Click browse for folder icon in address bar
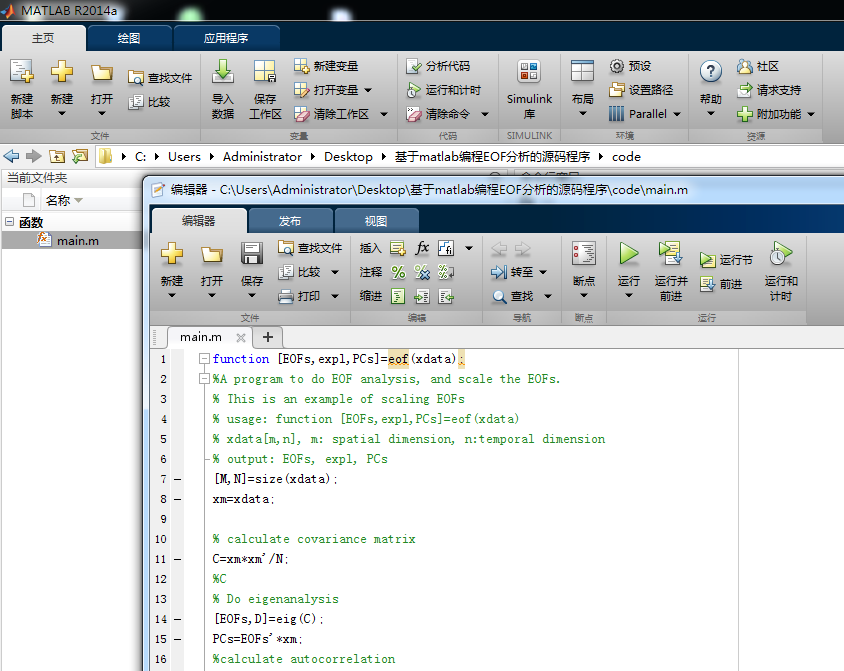This screenshot has width=844, height=671. coord(80,156)
